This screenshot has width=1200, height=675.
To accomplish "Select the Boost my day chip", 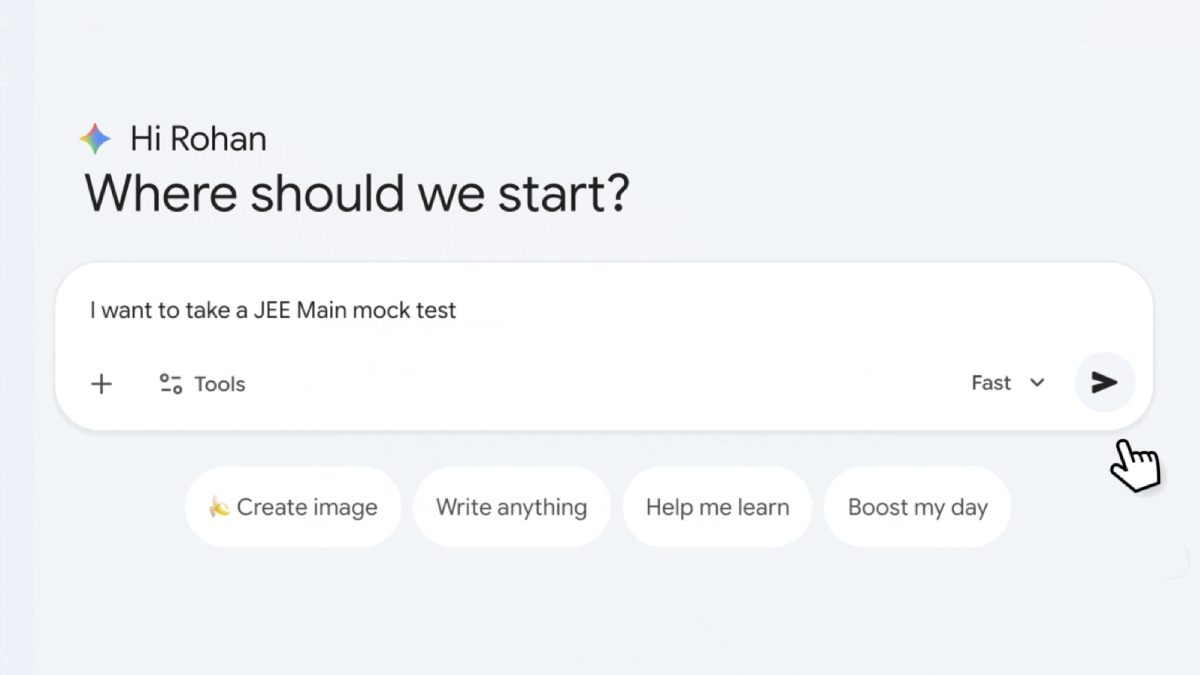I will click(917, 507).
